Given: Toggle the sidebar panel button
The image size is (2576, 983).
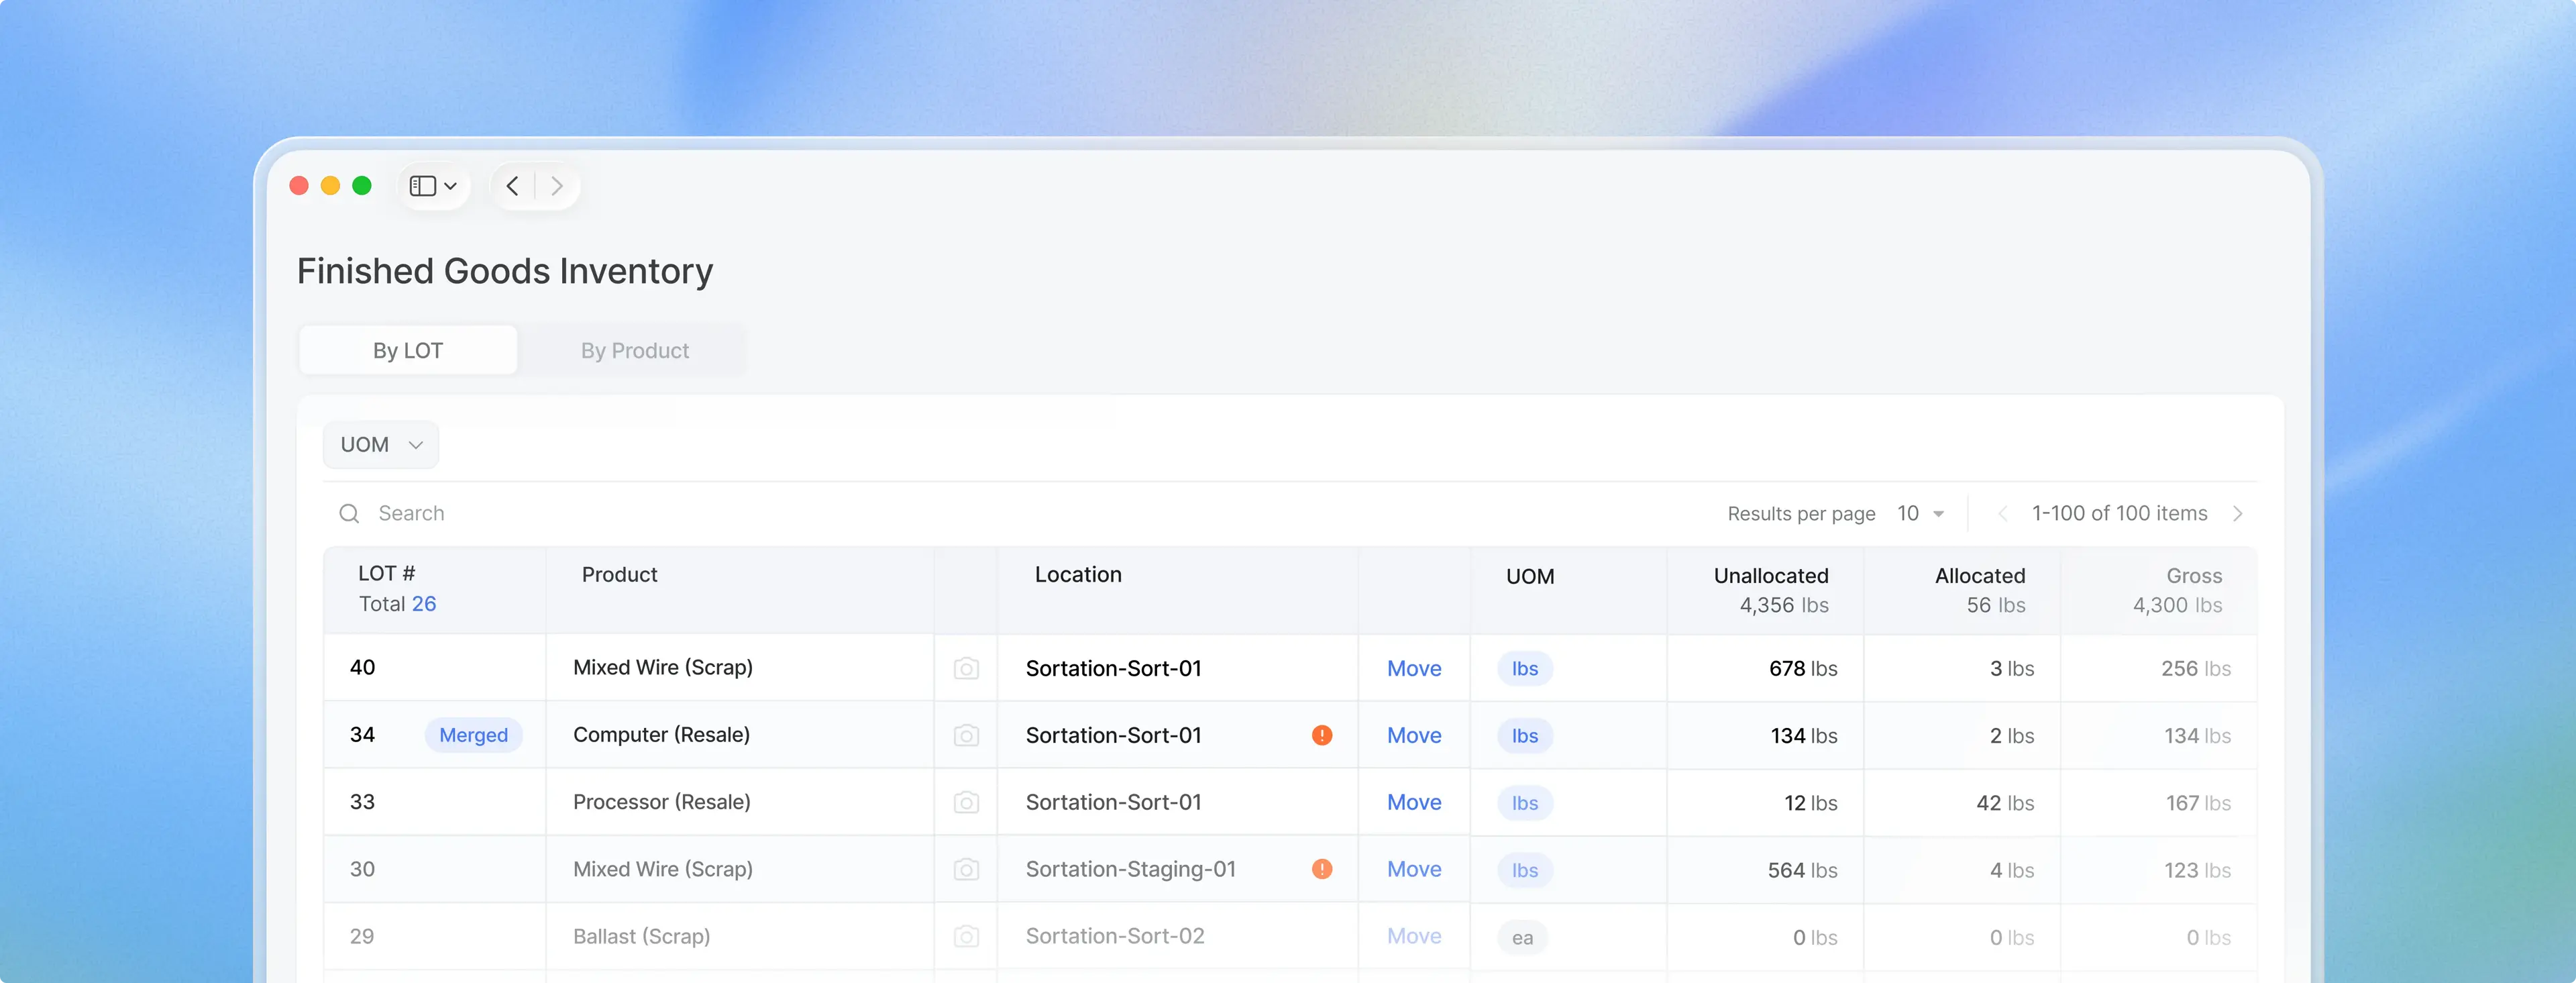Looking at the screenshot, I should pos(434,186).
